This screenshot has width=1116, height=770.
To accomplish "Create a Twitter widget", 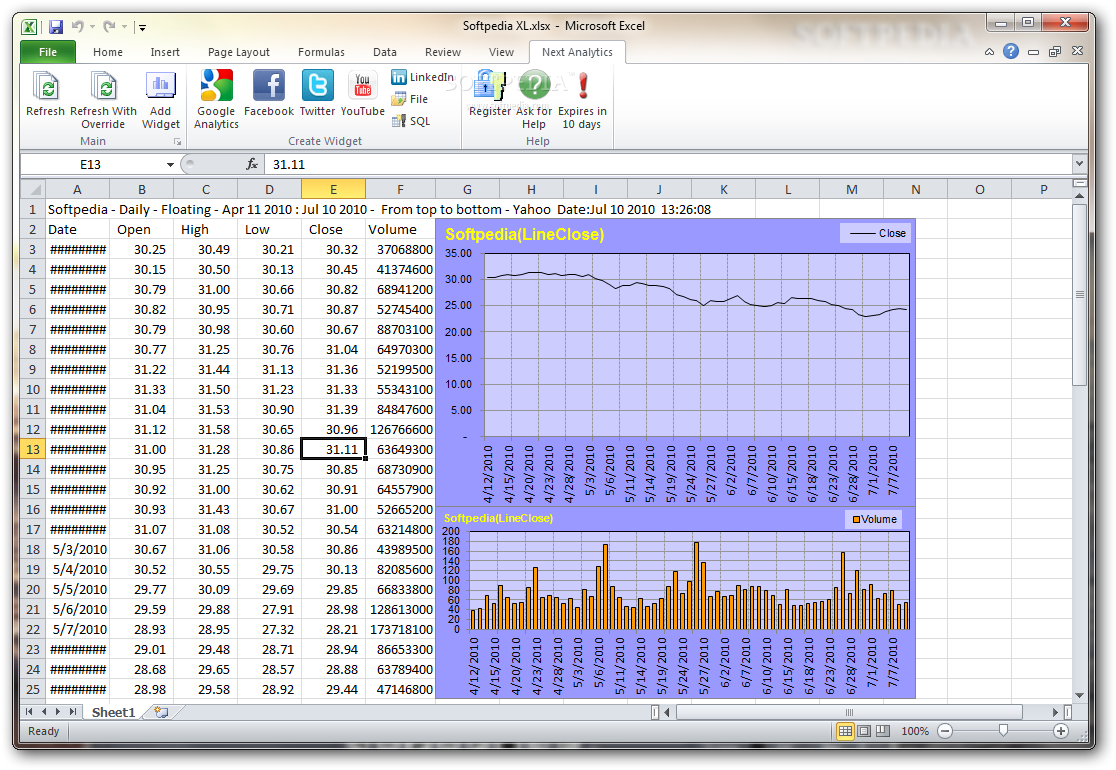I will [x=317, y=94].
